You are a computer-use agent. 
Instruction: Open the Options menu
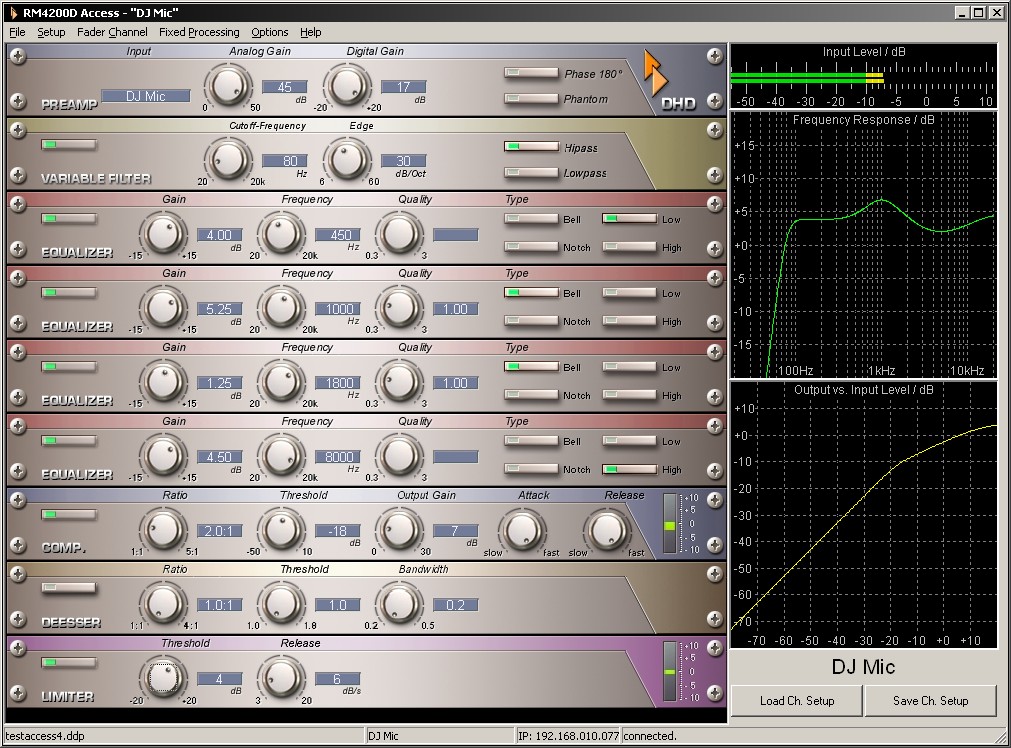point(270,32)
